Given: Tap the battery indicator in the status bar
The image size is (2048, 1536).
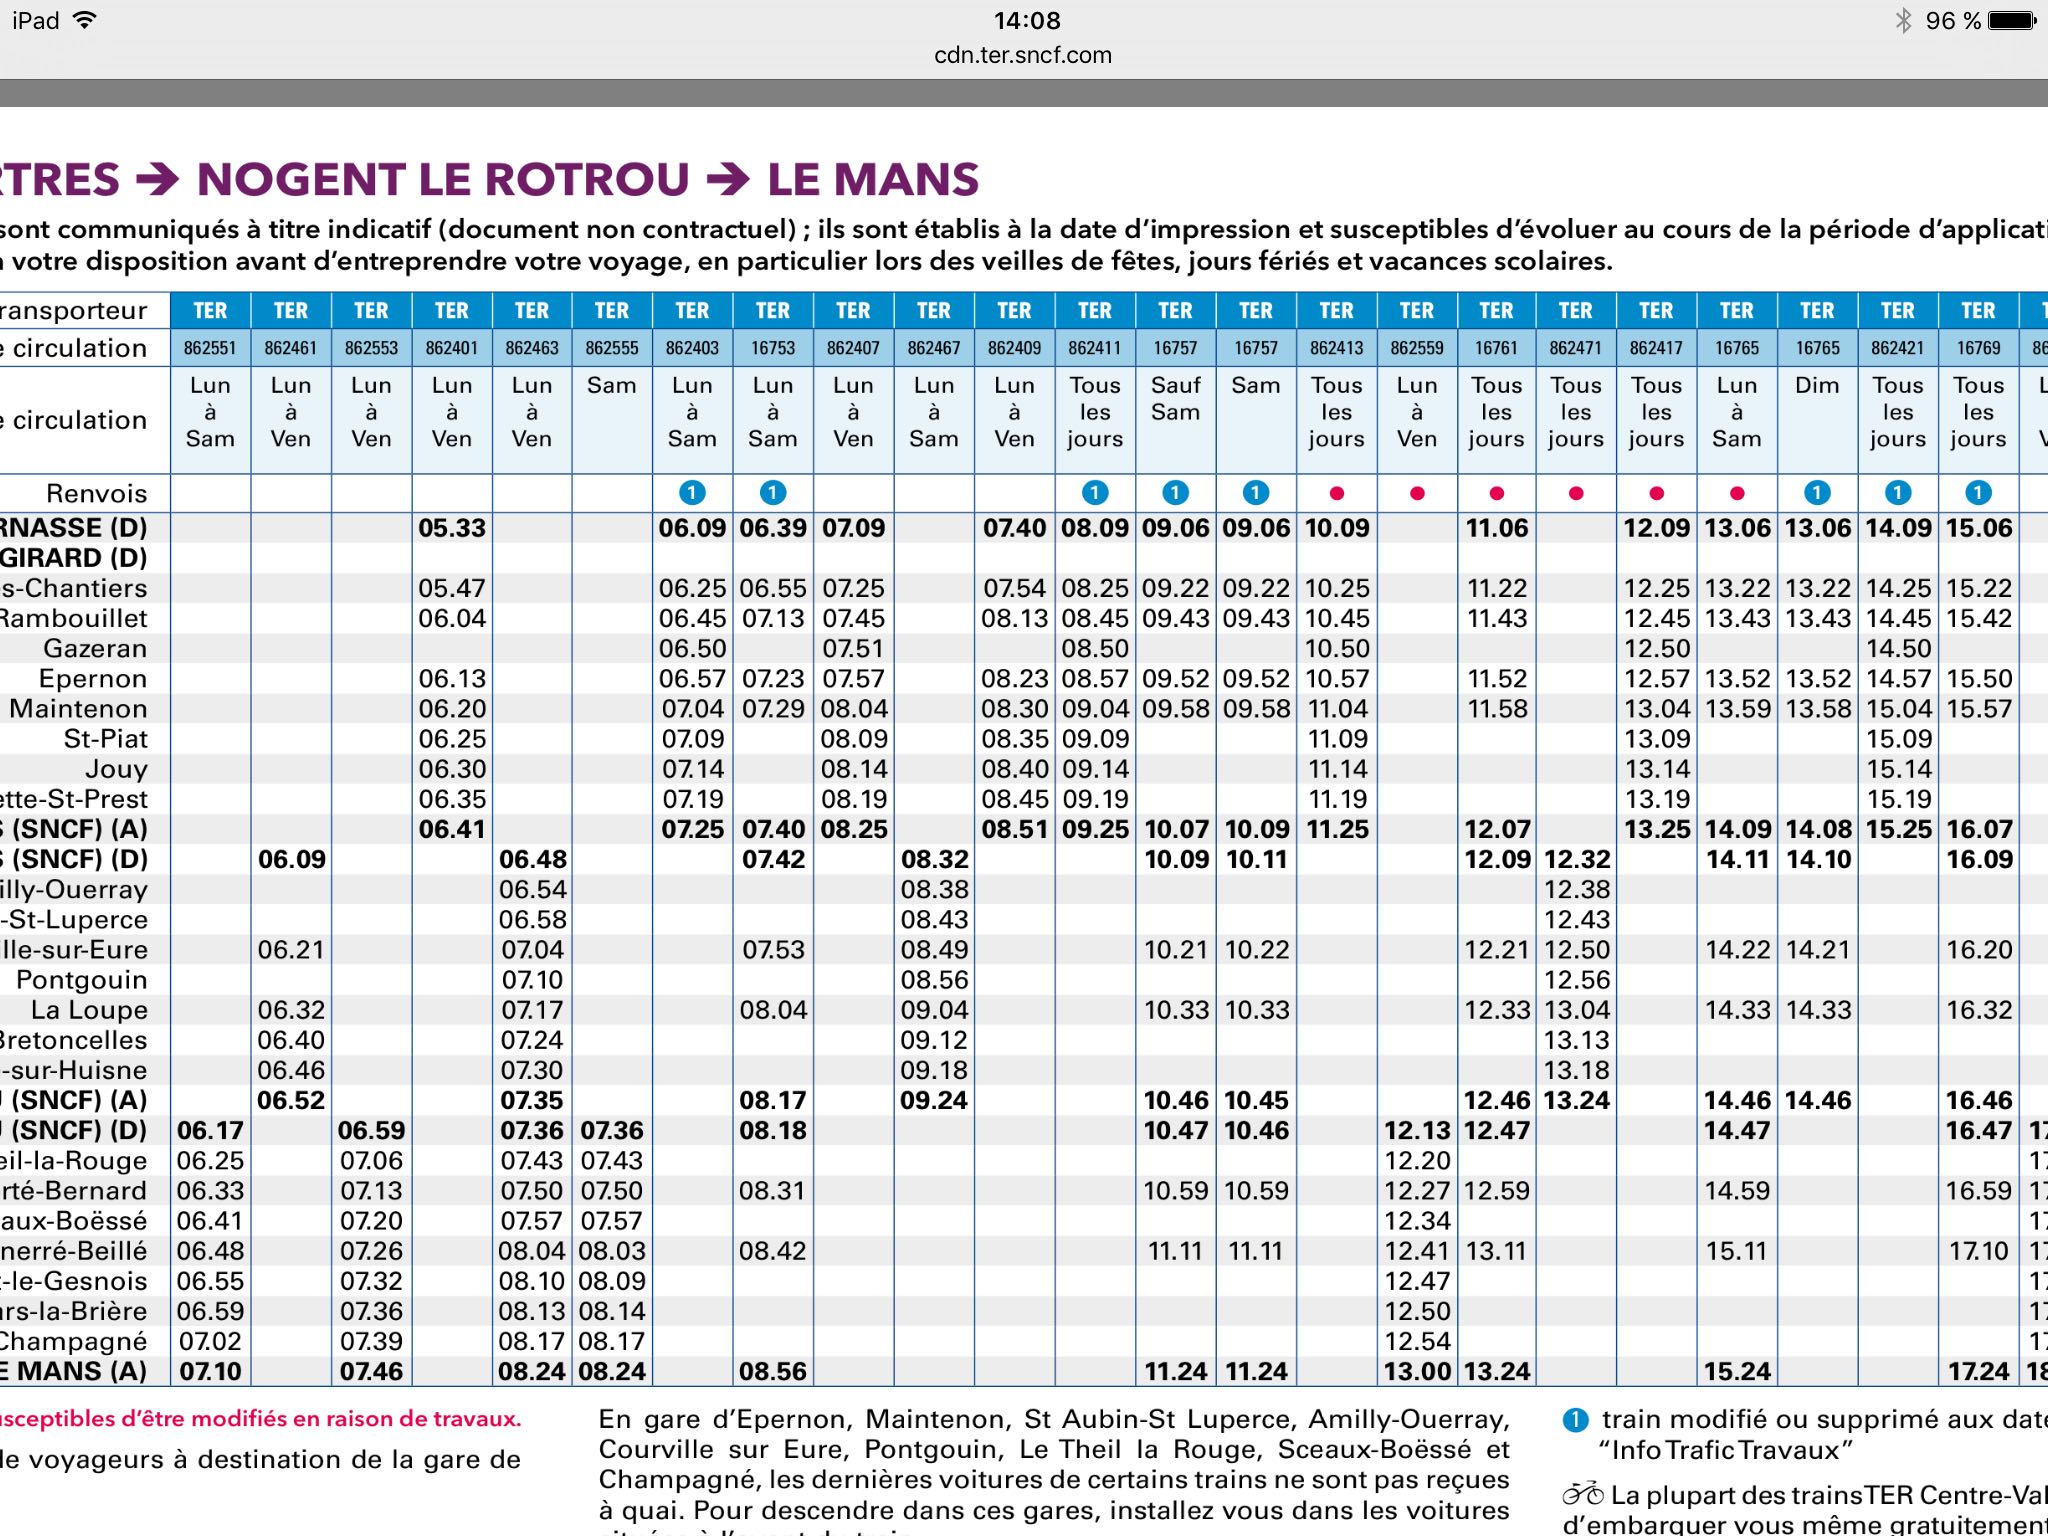Looking at the screenshot, I should click(x=2013, y=20).
